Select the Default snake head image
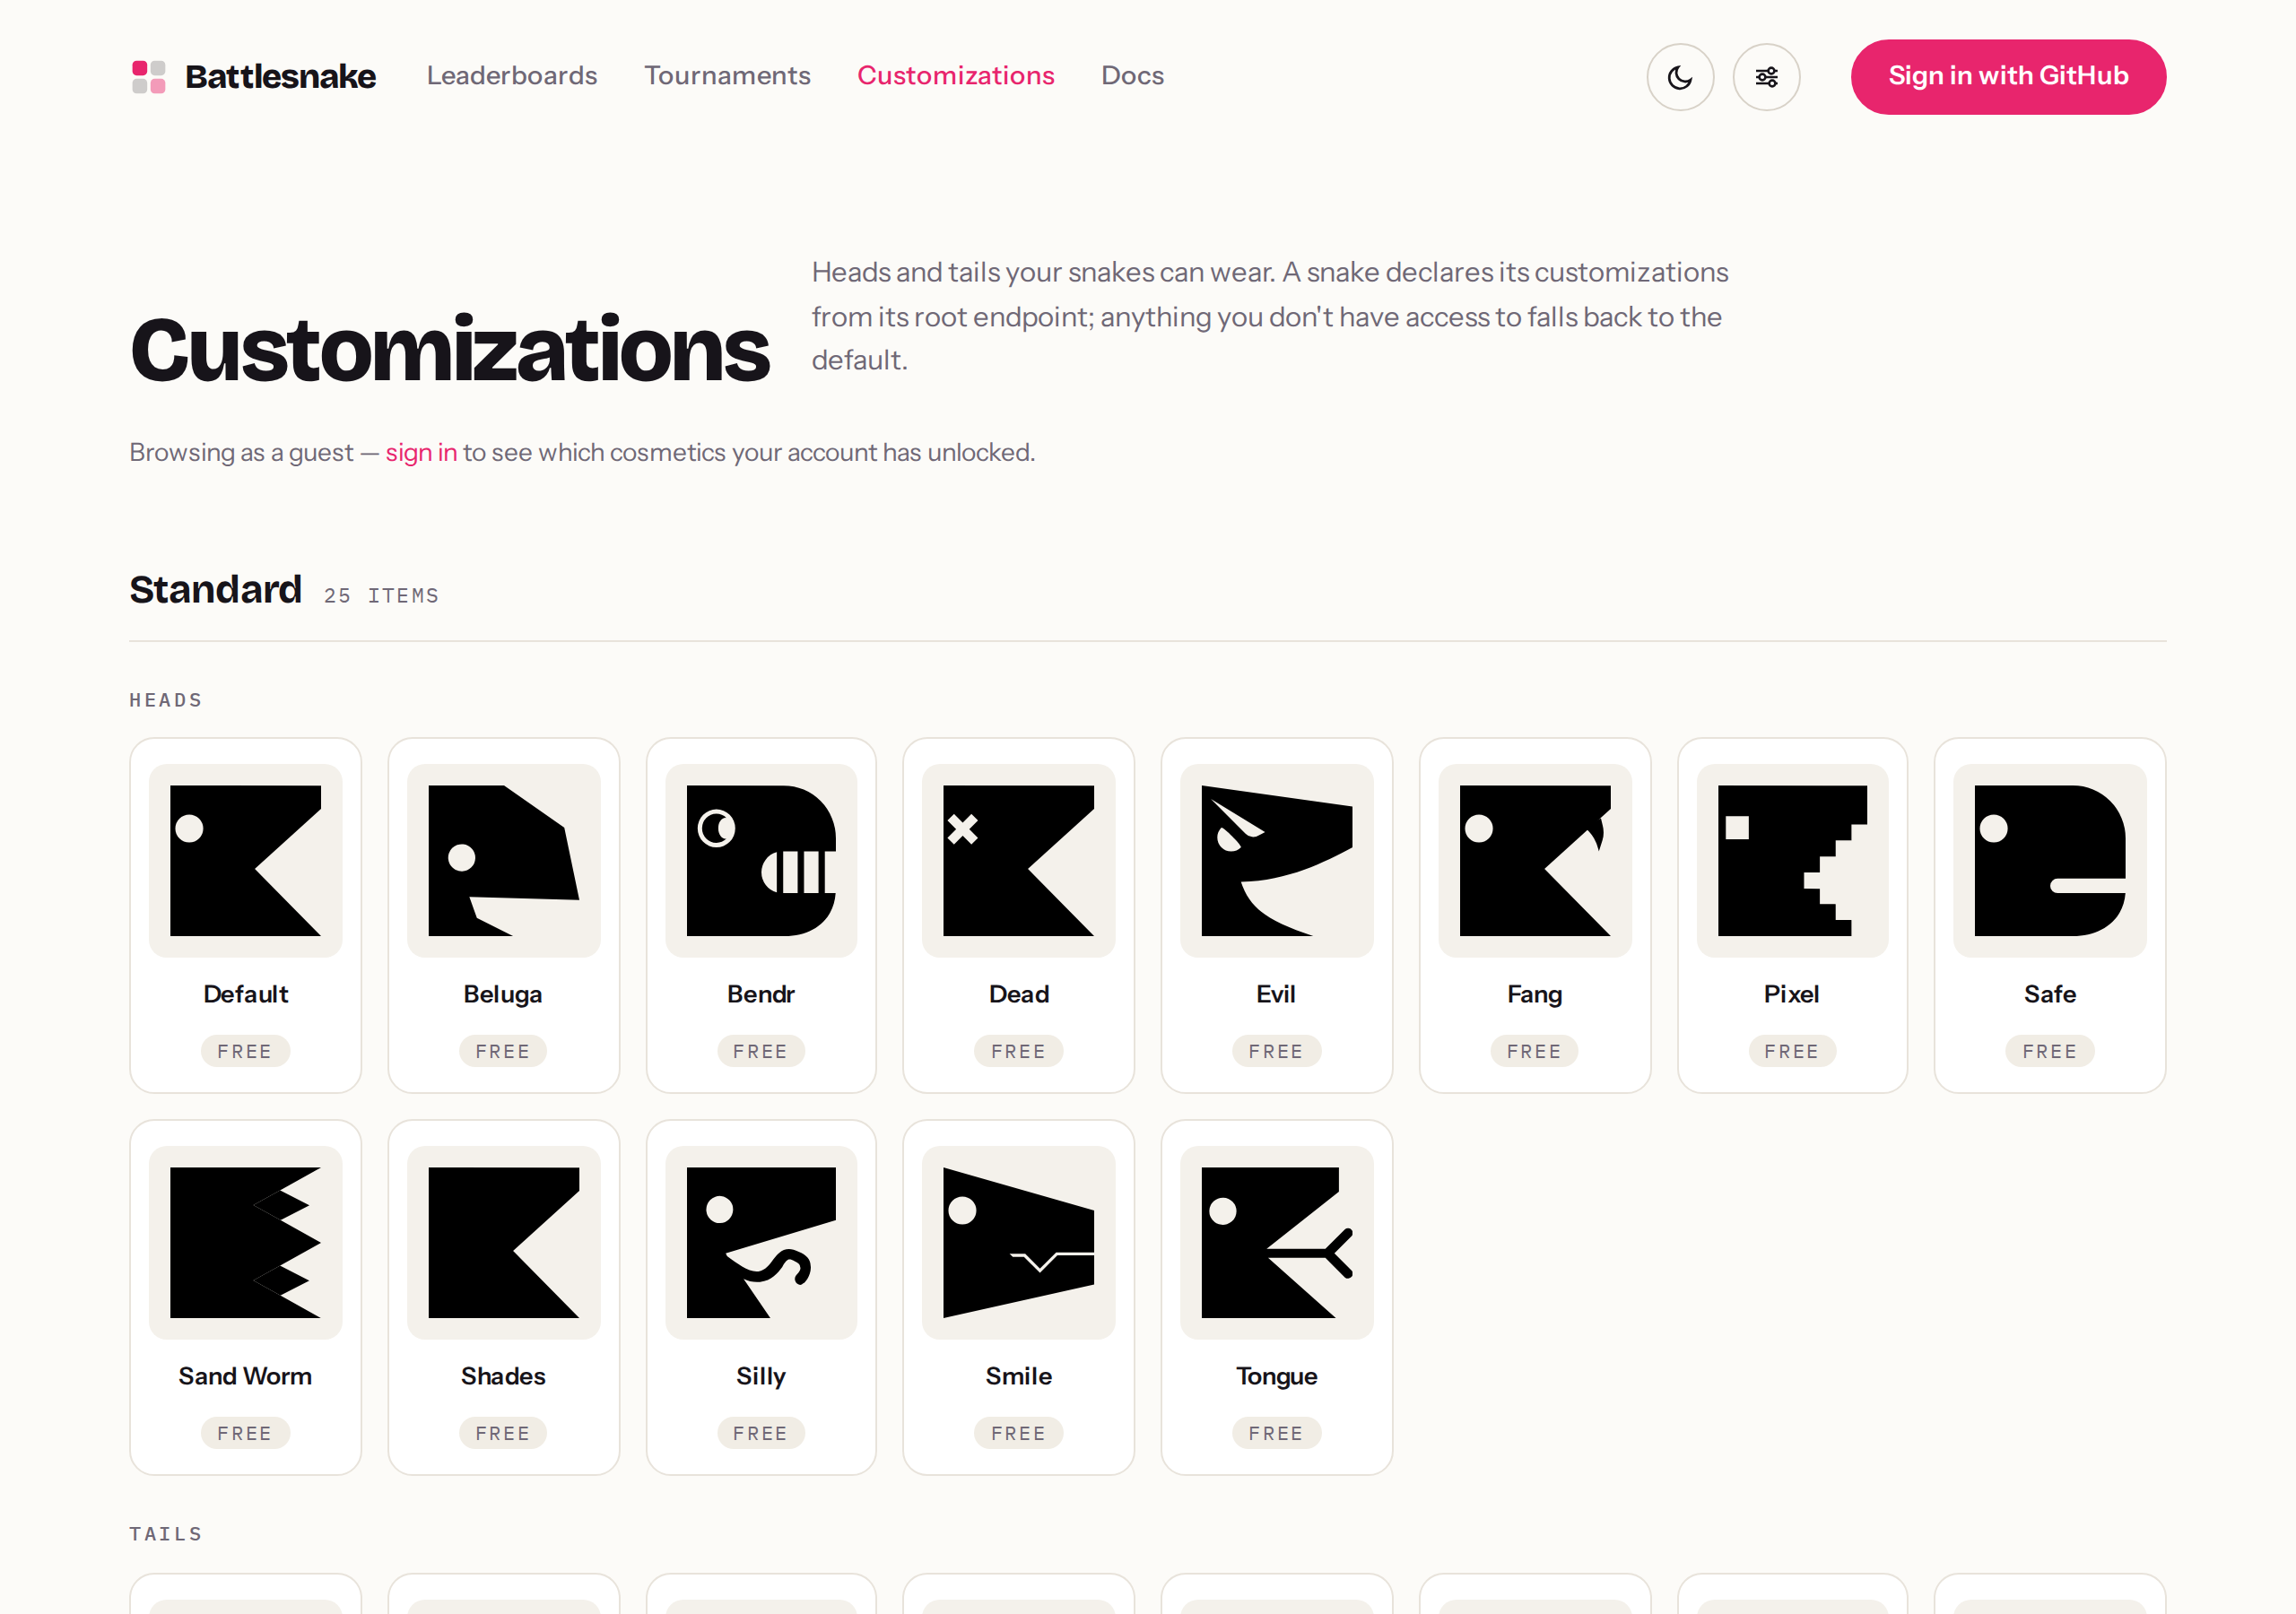The width and height of the screenshot is (2296, 1614). (245, 860)
